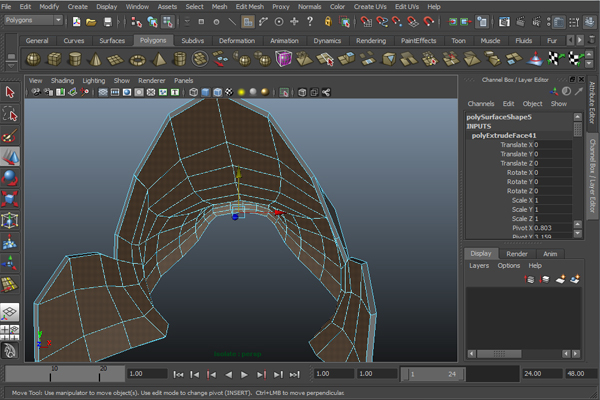Create a polygon torus from the shelf

137,60
